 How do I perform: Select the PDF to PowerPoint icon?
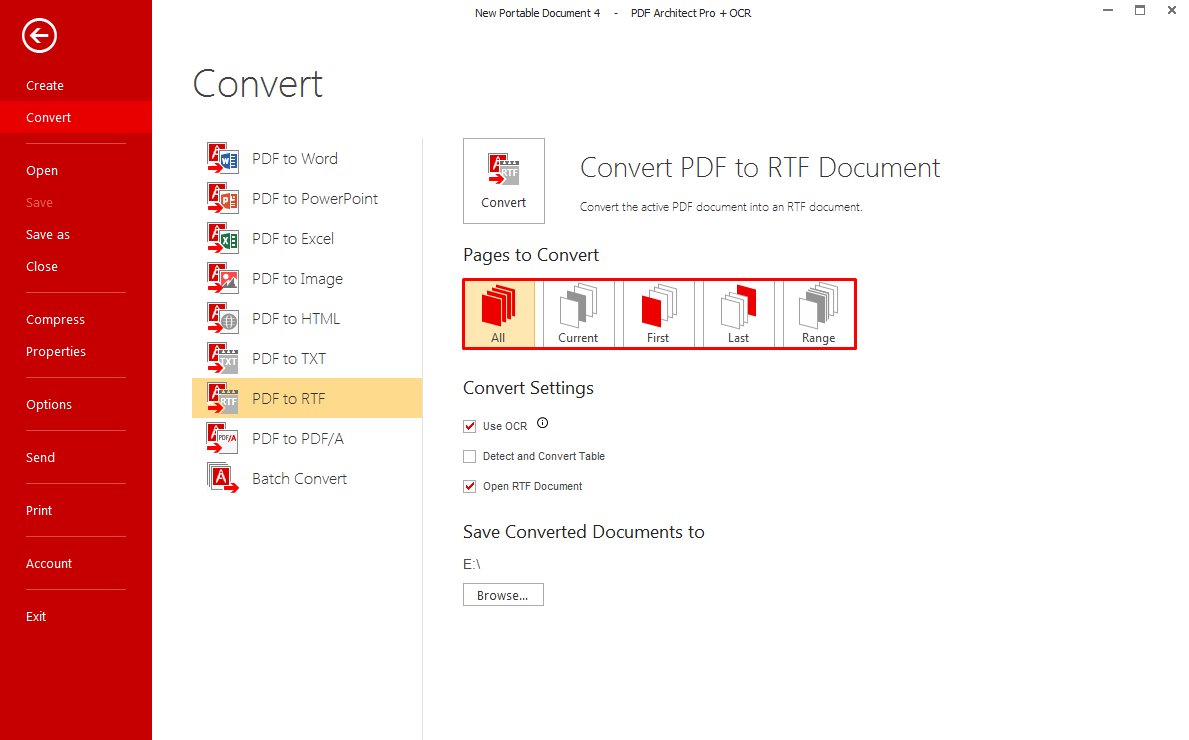point(223,199)
